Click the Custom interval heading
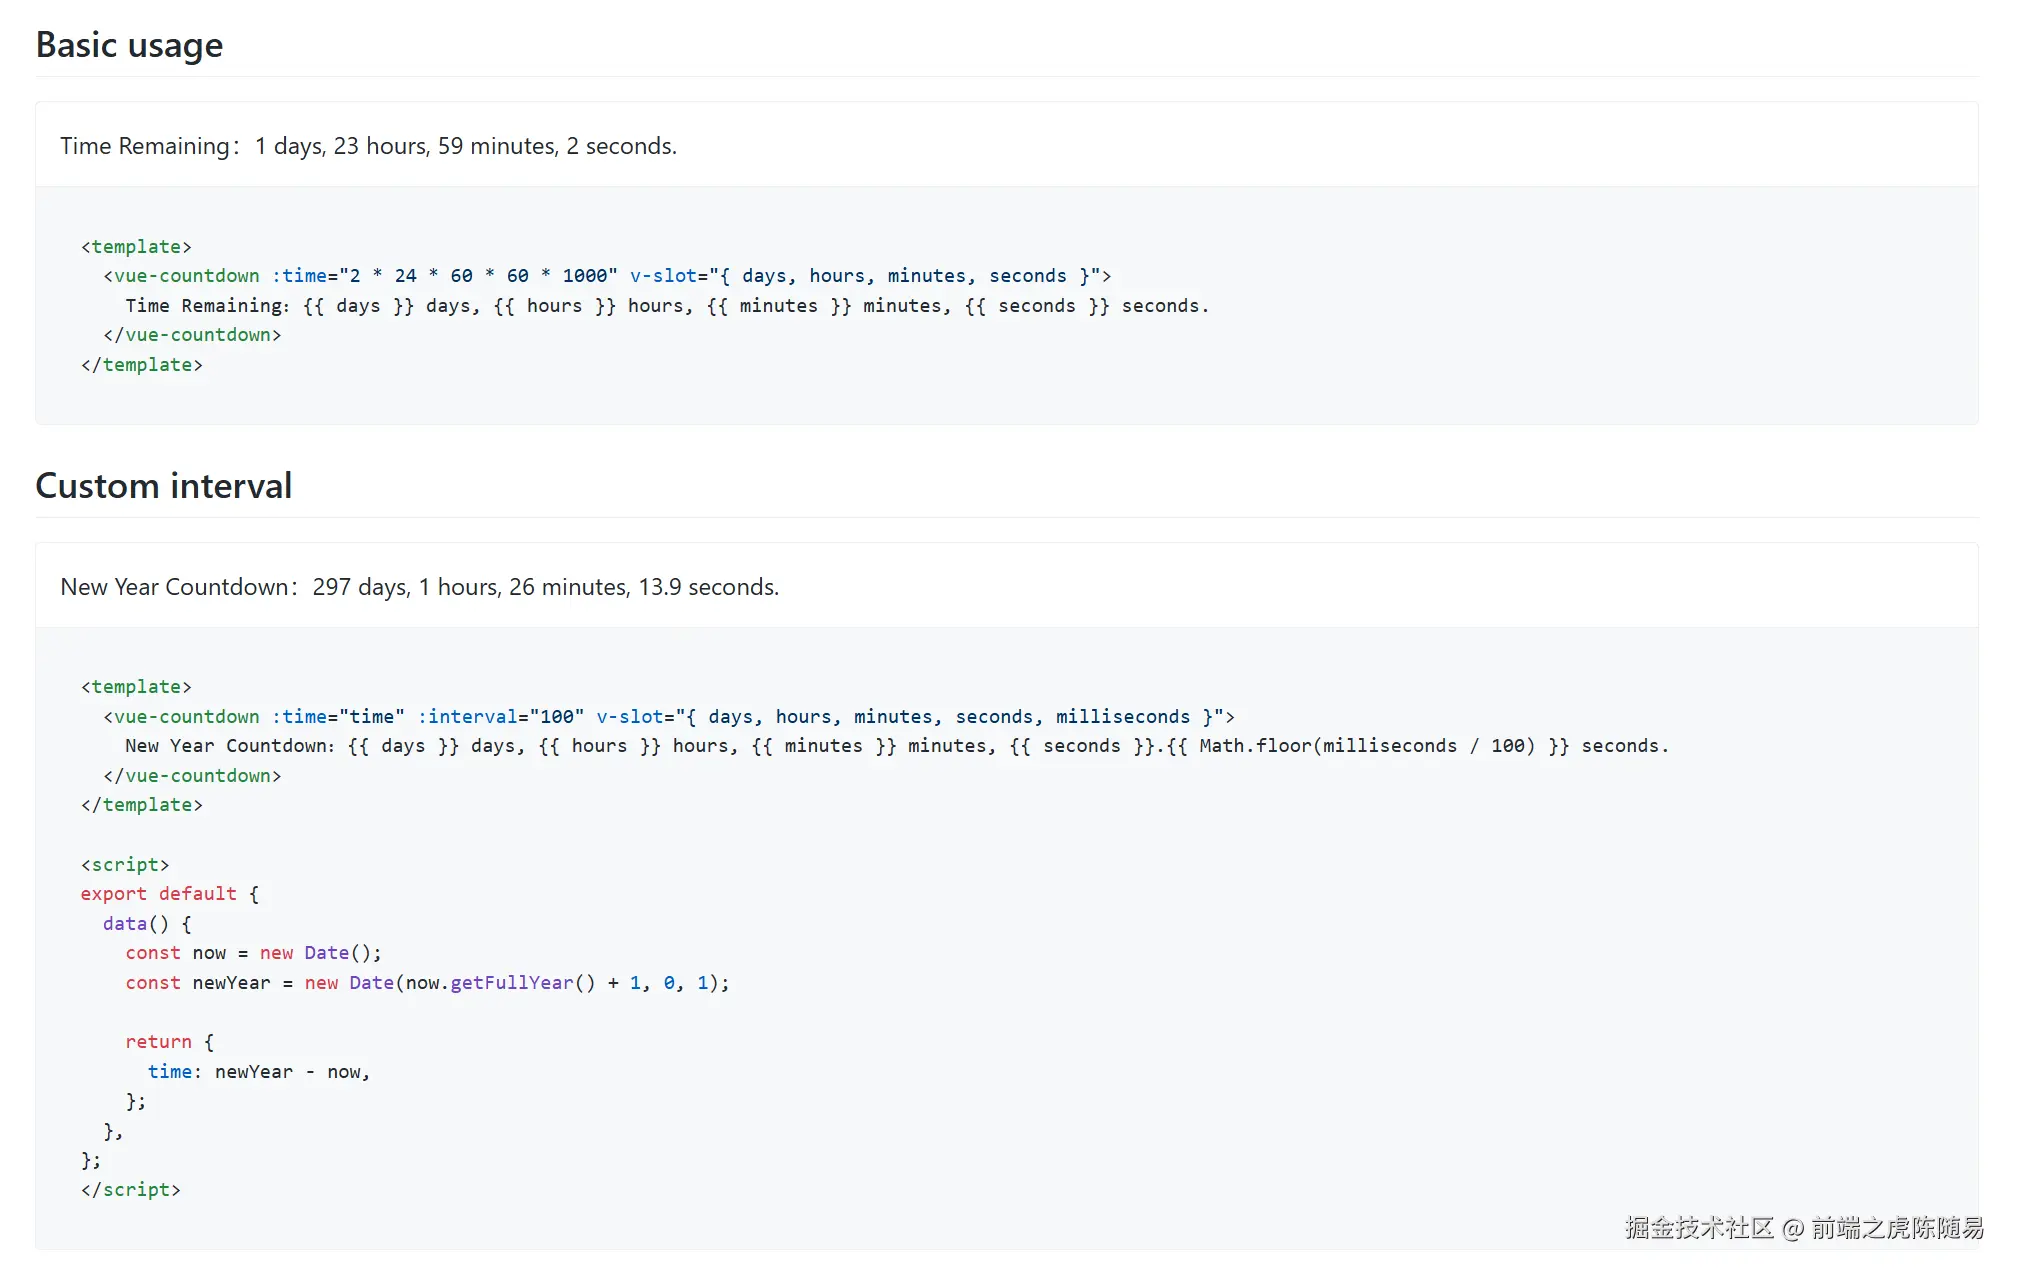 [163, 486]
